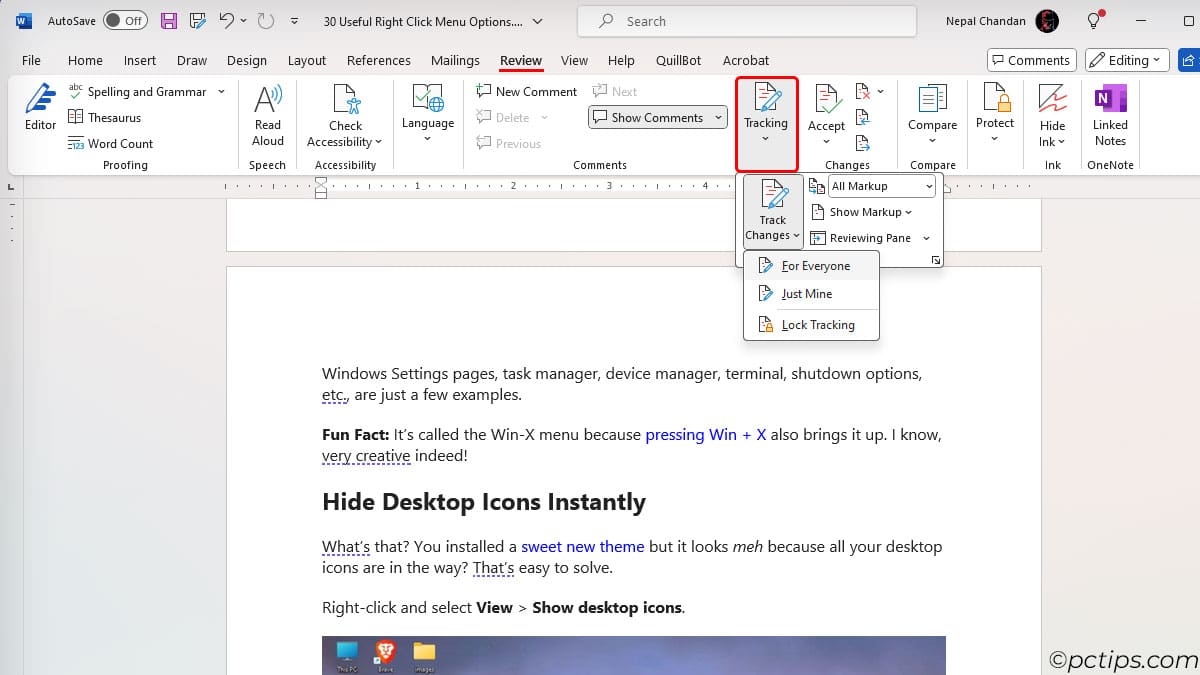
Task: Click the Save icon in title bar
Action: (x=169, y=21)
